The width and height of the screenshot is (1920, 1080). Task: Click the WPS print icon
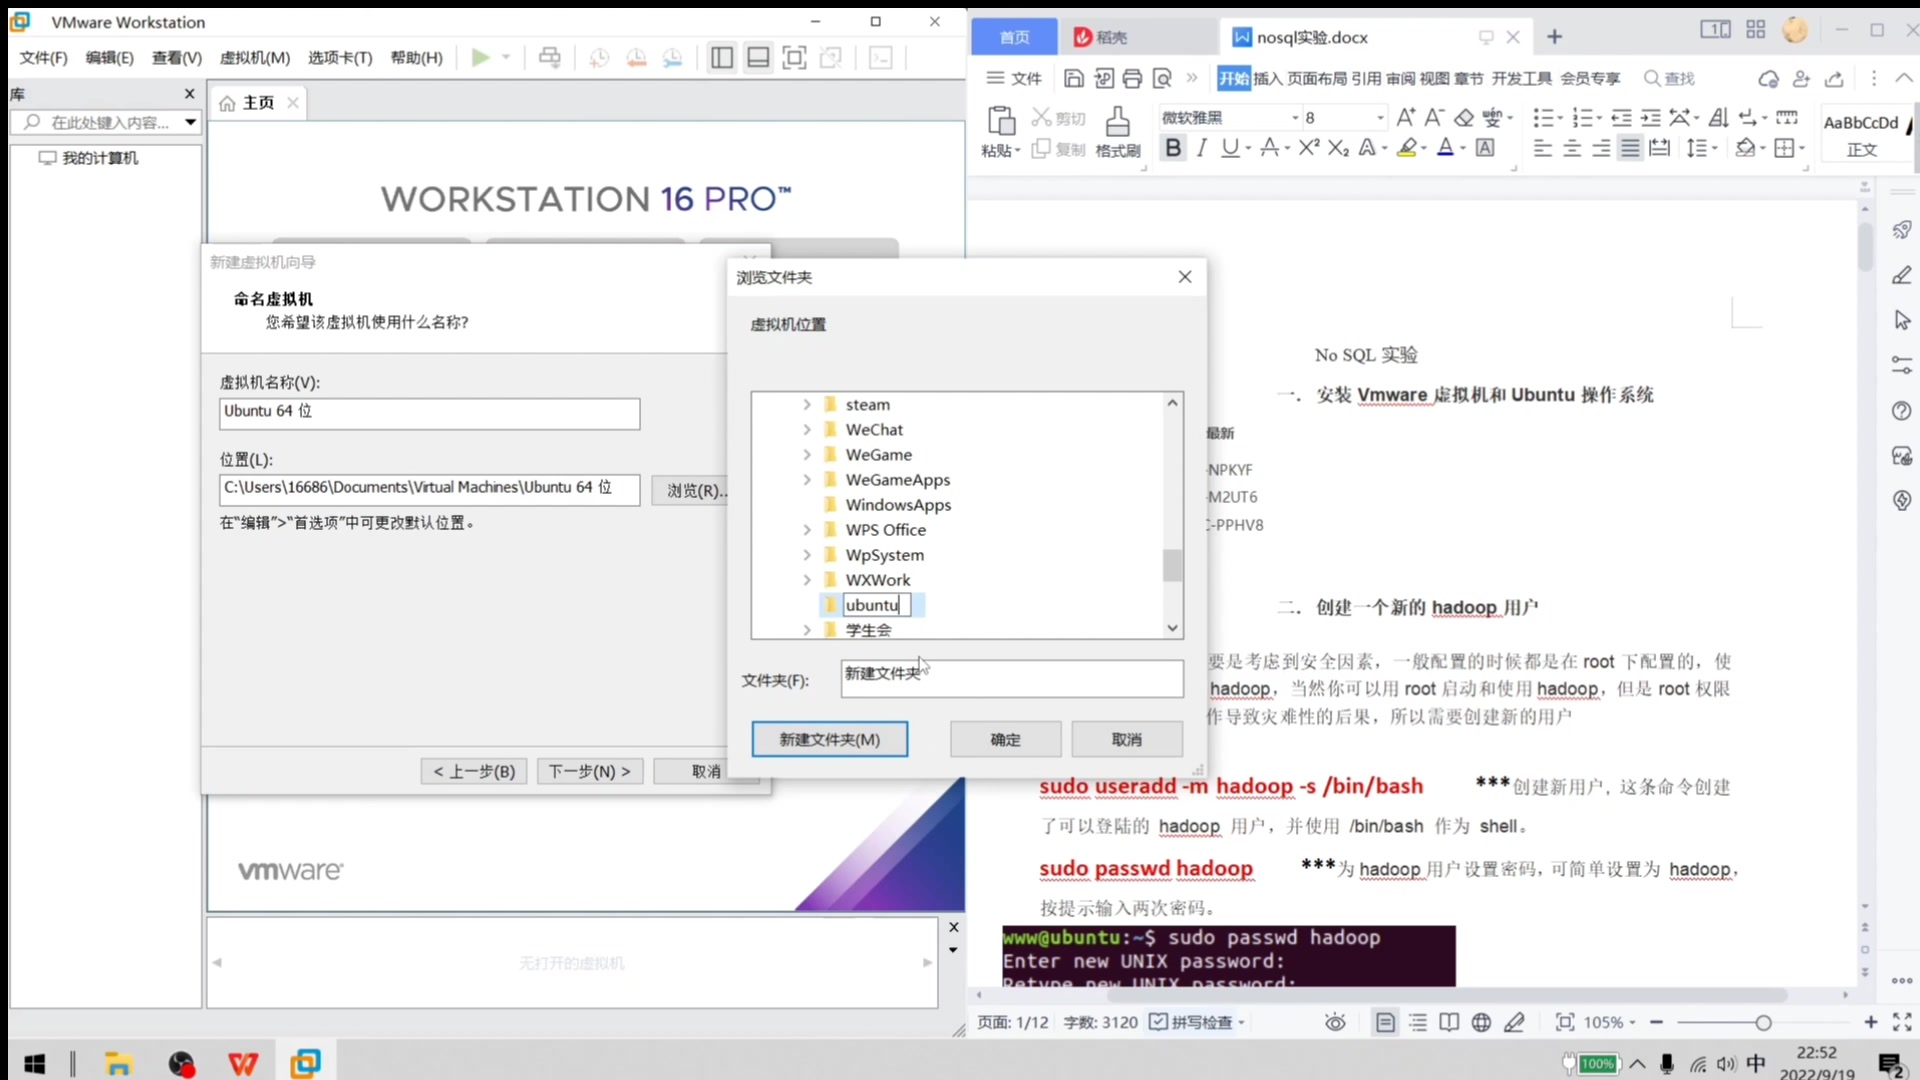1132,78
